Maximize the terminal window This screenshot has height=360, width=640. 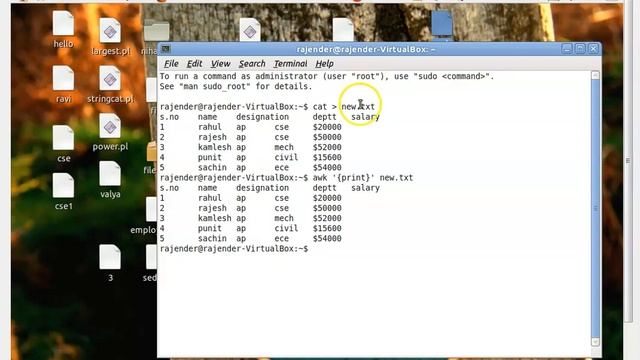point(580,49)
